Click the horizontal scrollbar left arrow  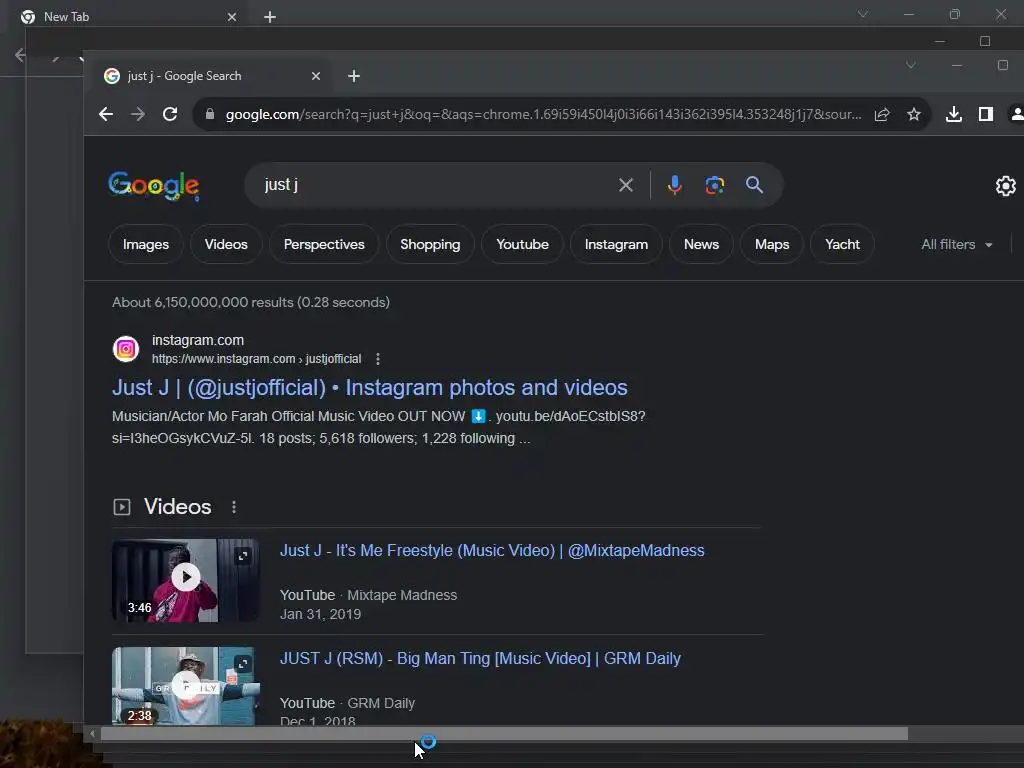click(92, 734)
